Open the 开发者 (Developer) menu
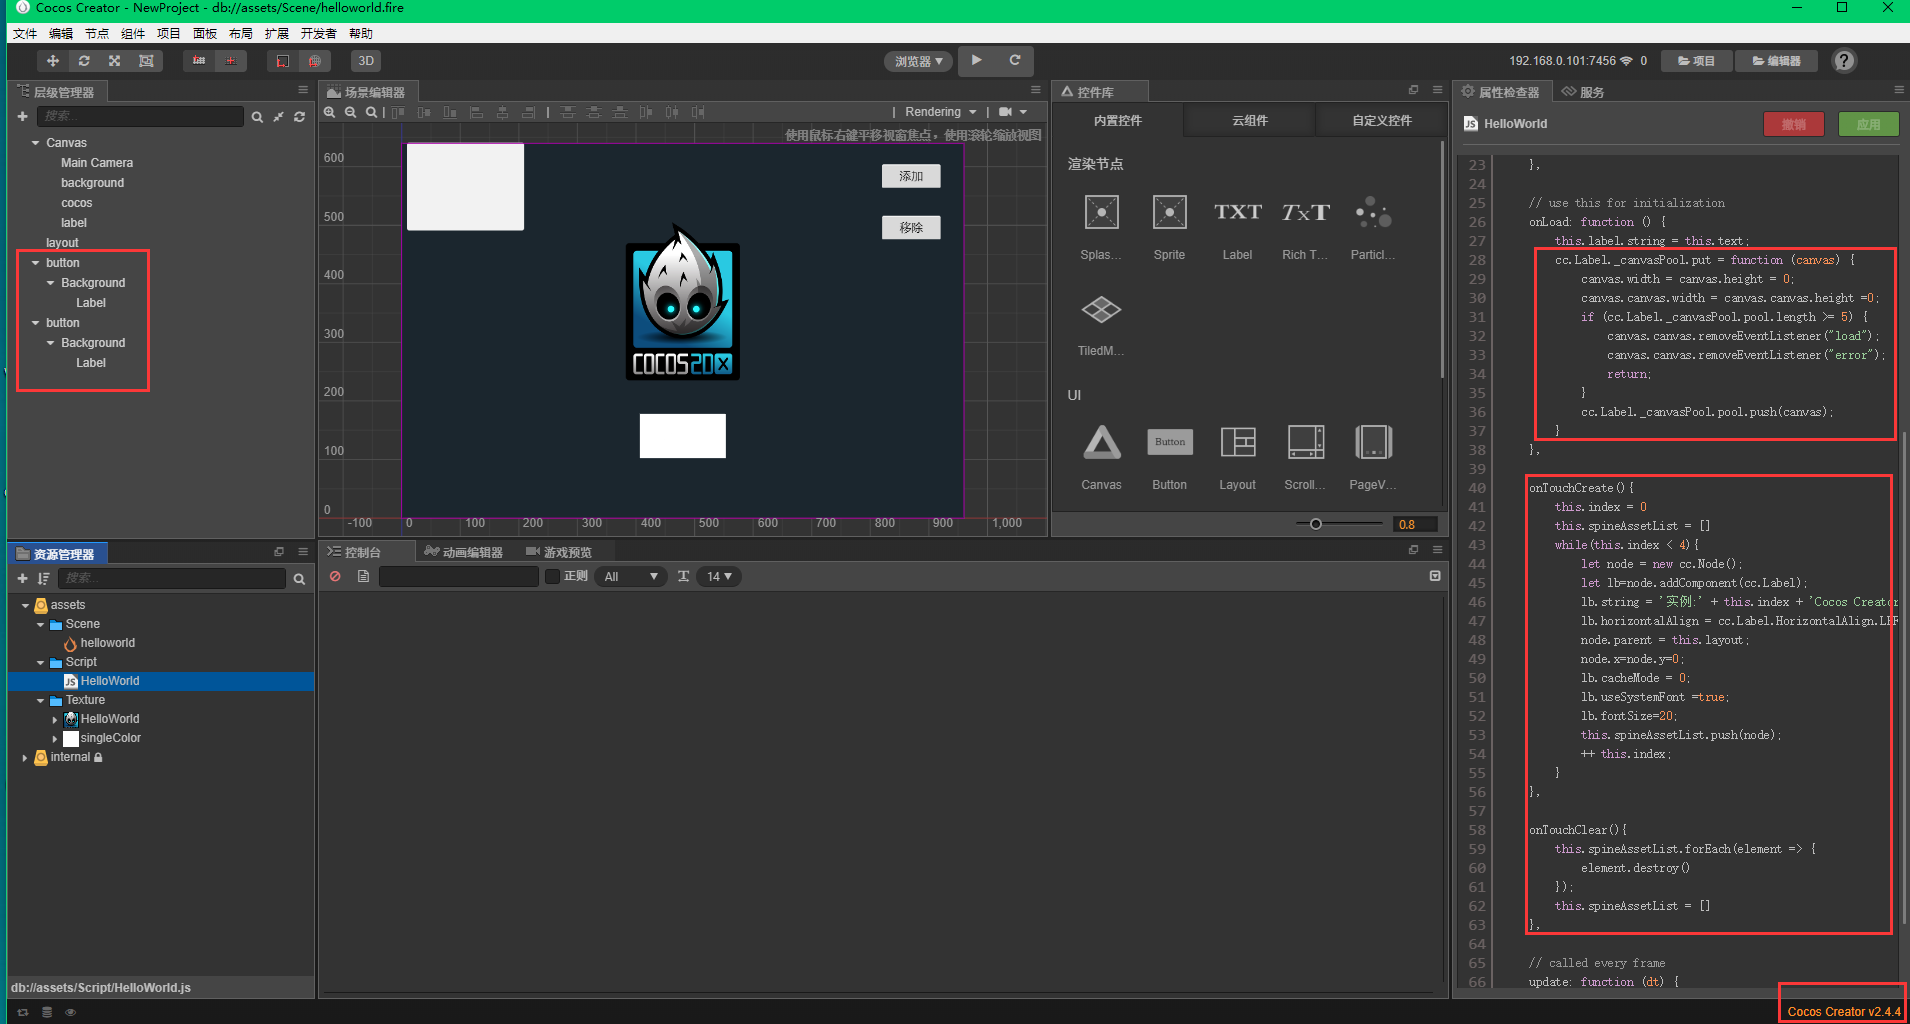 tap(319, 33)
